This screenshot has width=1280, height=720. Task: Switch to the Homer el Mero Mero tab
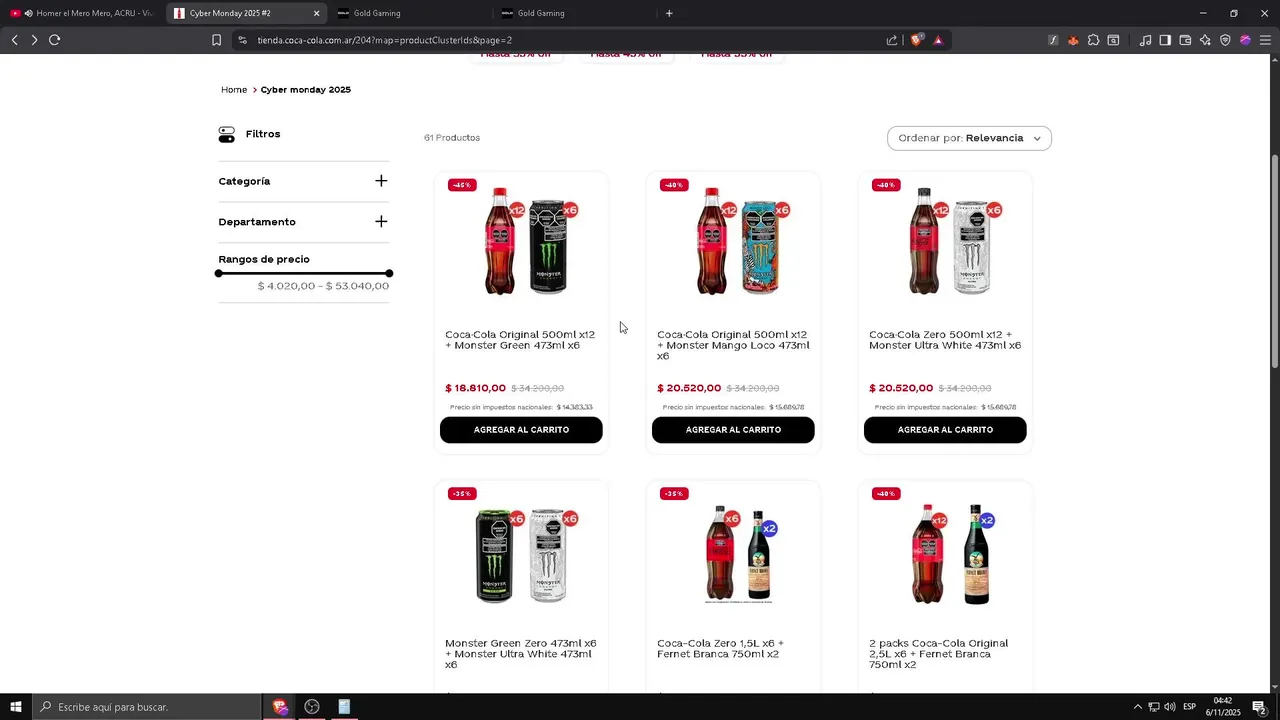point(83,13)
